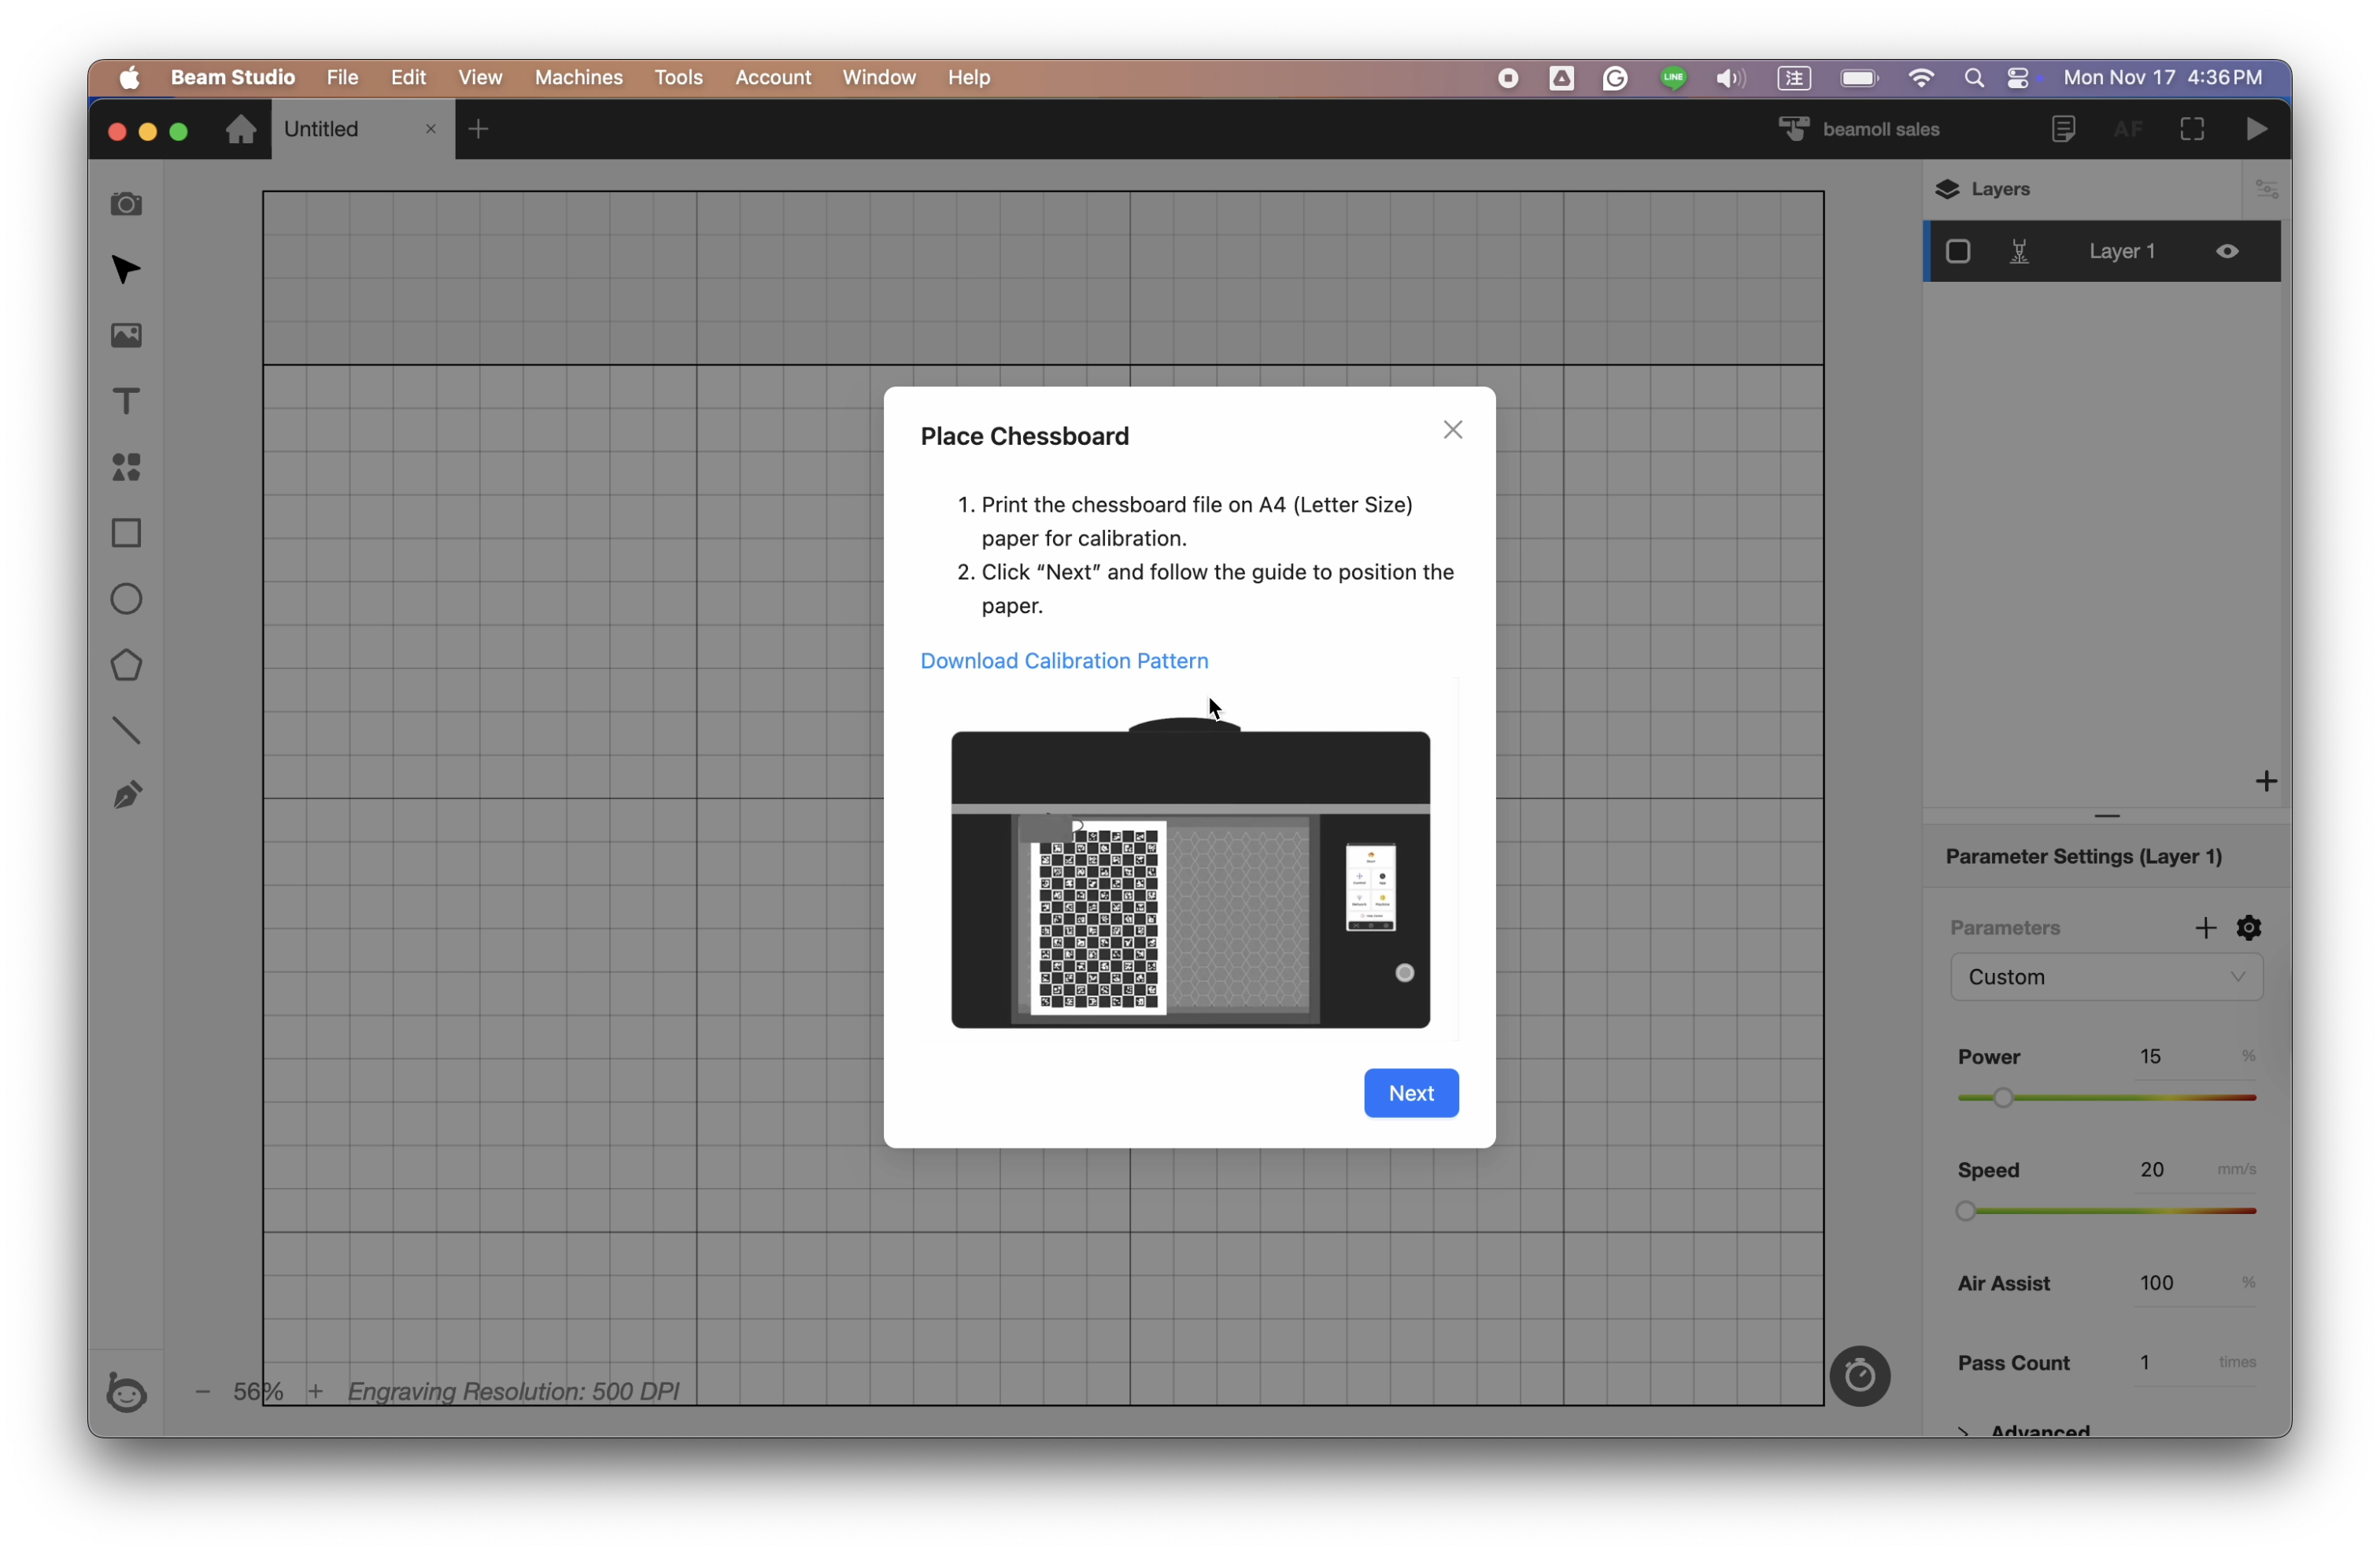
Task: Open the Beamy assistant icon
Action: click(x=126, y=1392)
